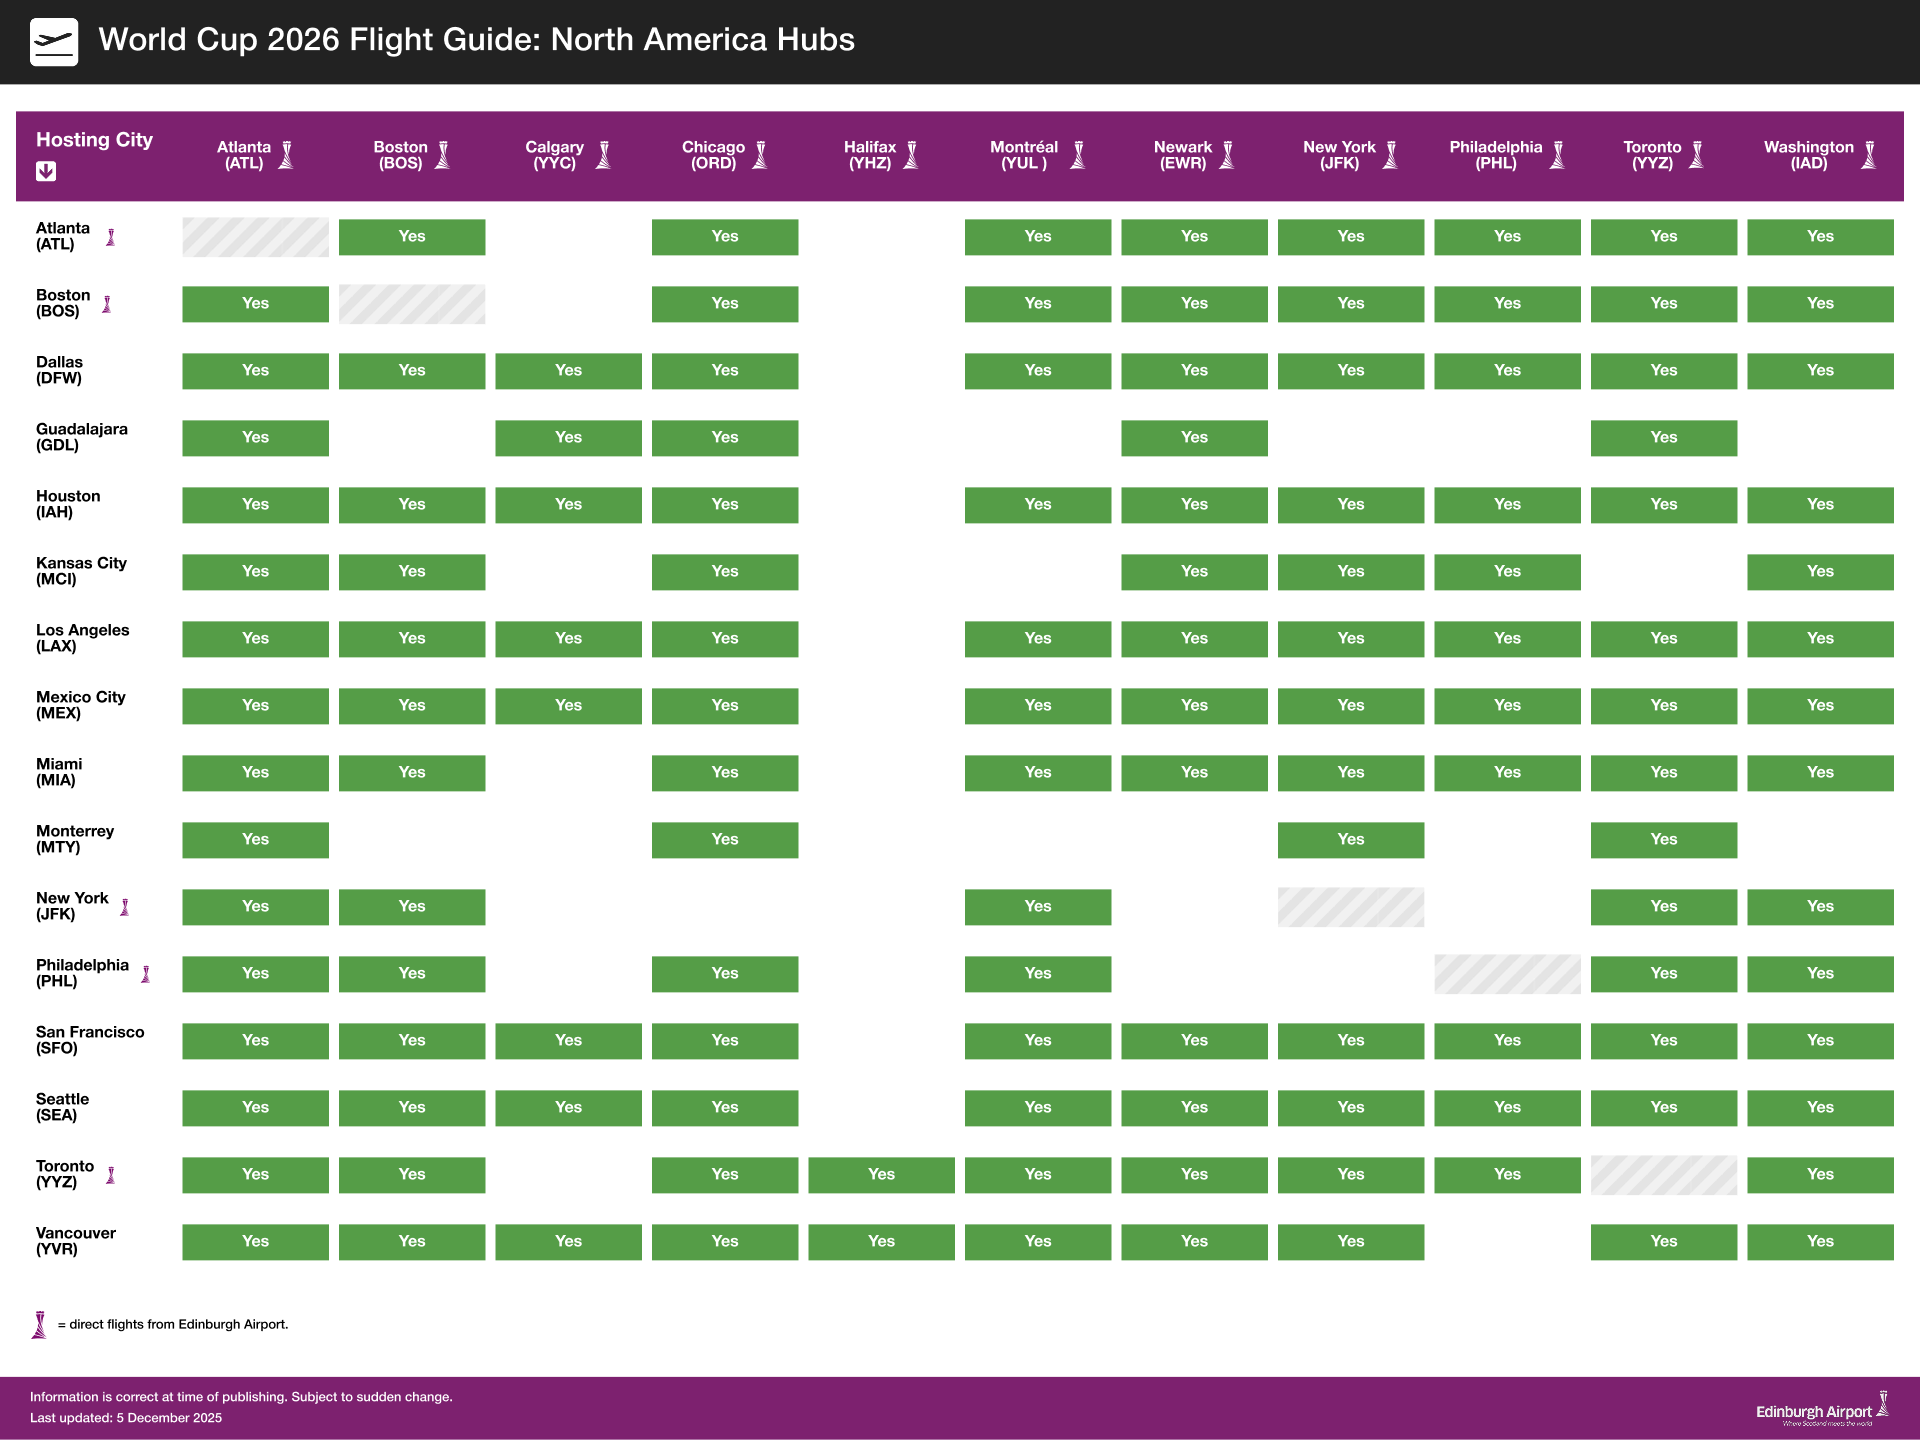
Task: Click the Kansas City (MCI) row label
Action: click(81, 571)
